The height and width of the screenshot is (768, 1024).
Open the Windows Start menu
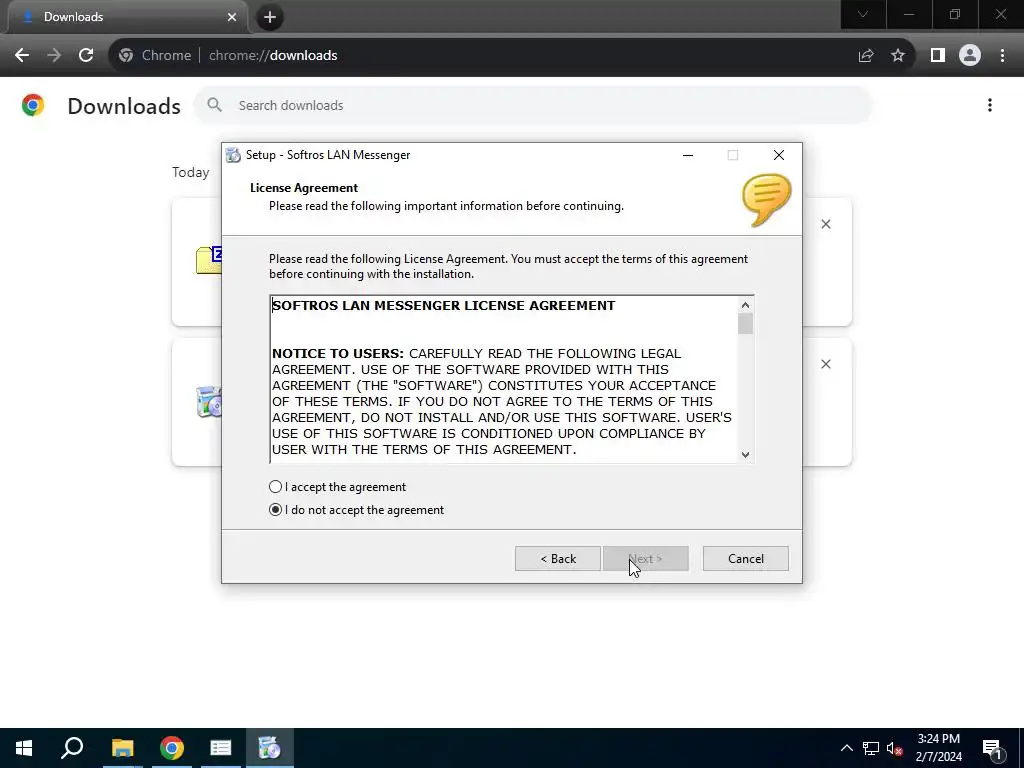click(x=24, y=748)
